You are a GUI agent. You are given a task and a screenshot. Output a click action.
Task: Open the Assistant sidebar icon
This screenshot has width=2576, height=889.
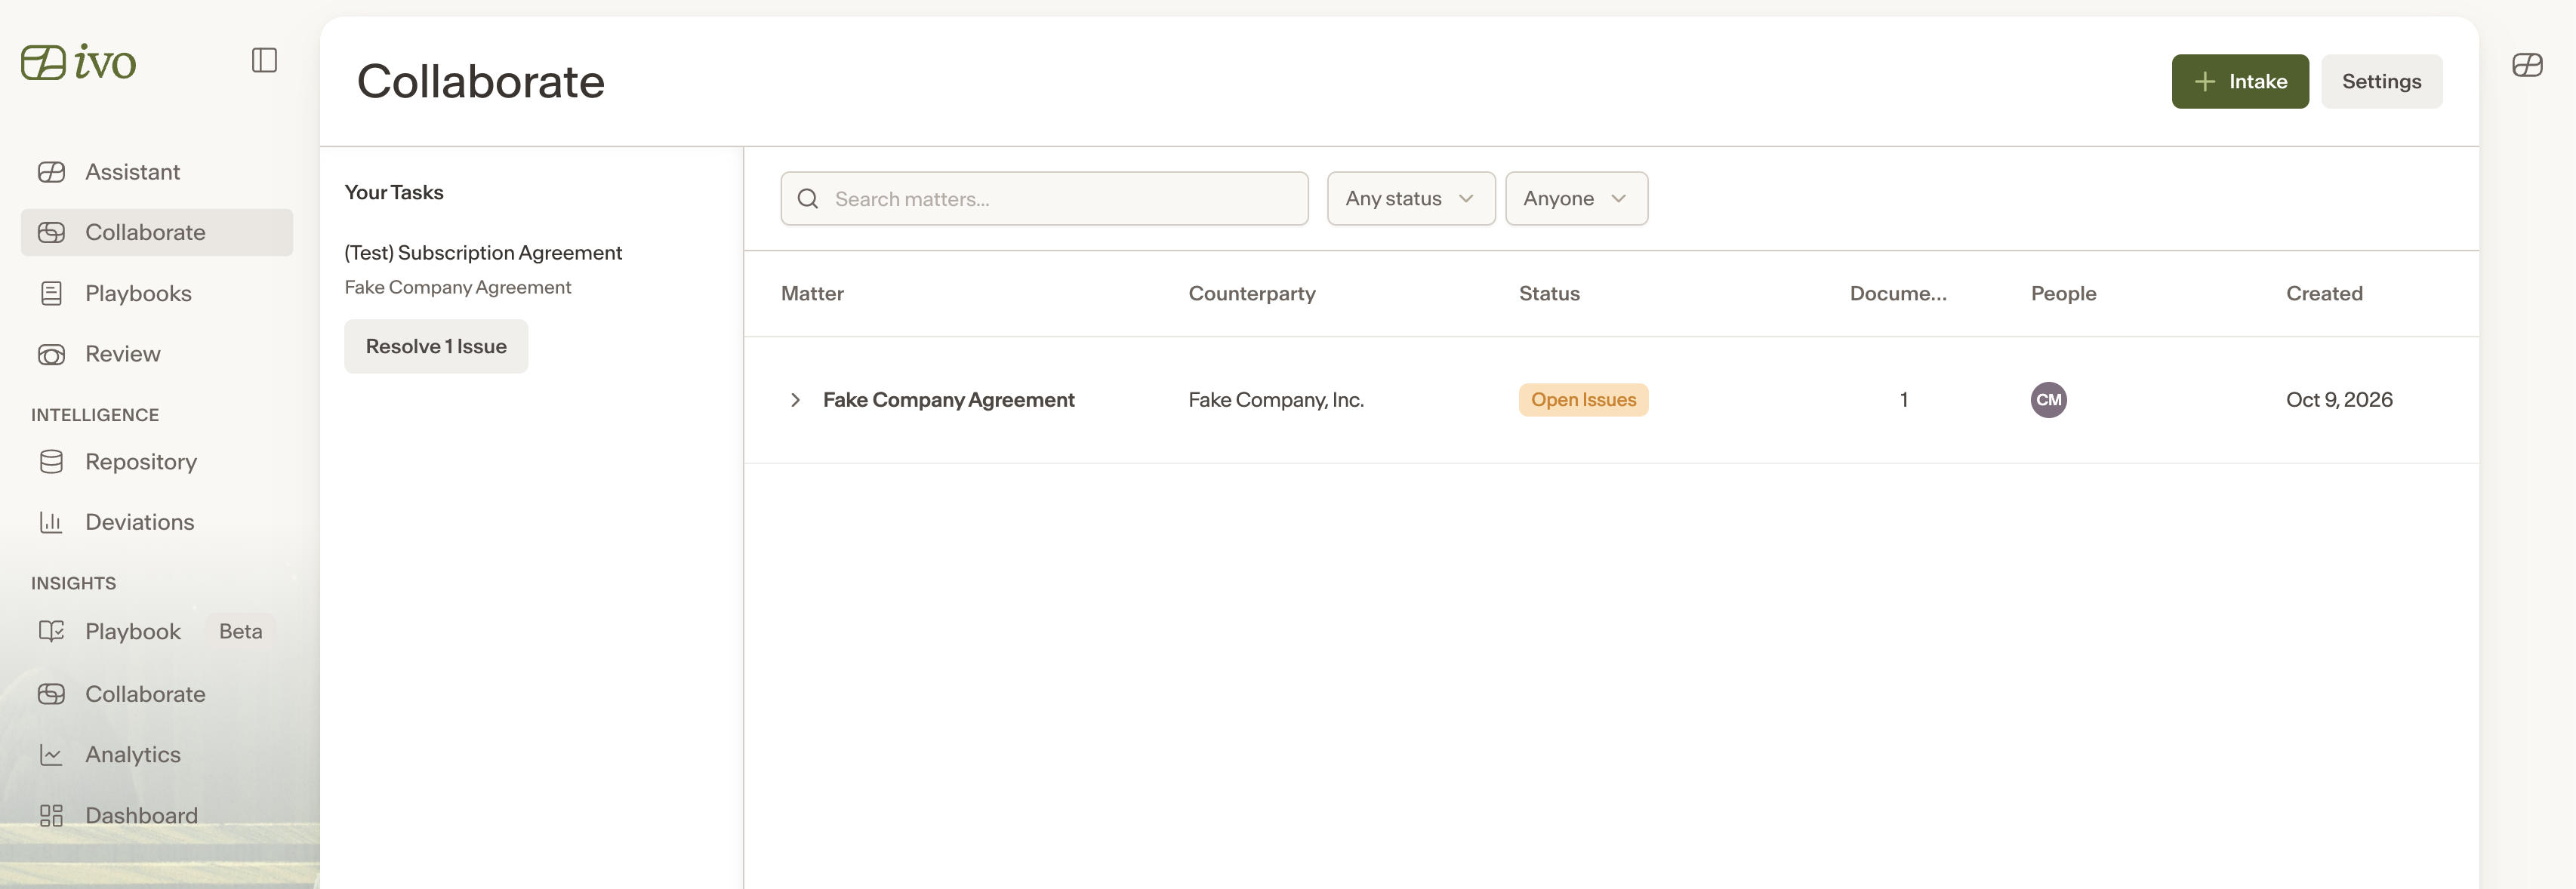[x=51, y=172]
